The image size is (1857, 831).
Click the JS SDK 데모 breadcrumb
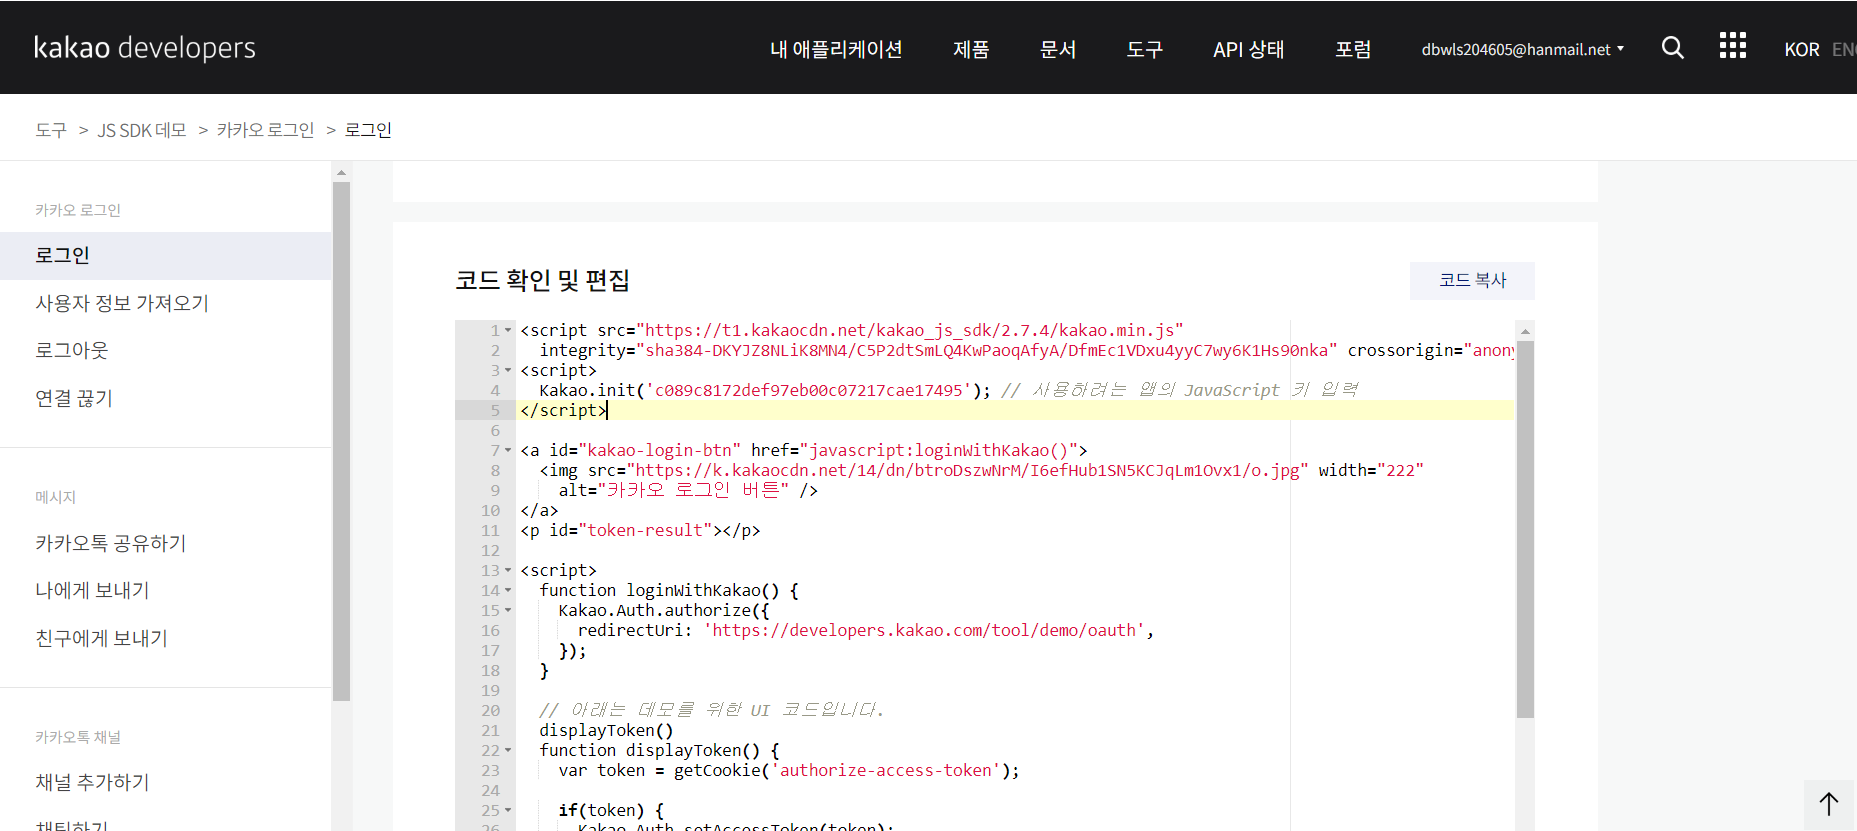coord(142,130)
